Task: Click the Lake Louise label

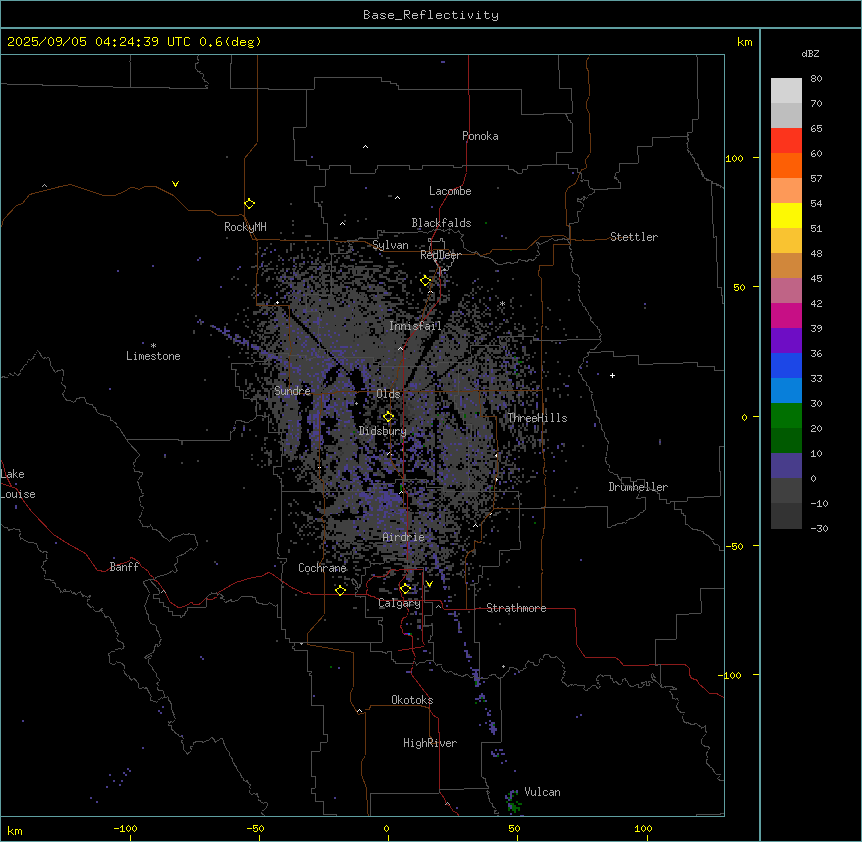Action: point(18,484)
